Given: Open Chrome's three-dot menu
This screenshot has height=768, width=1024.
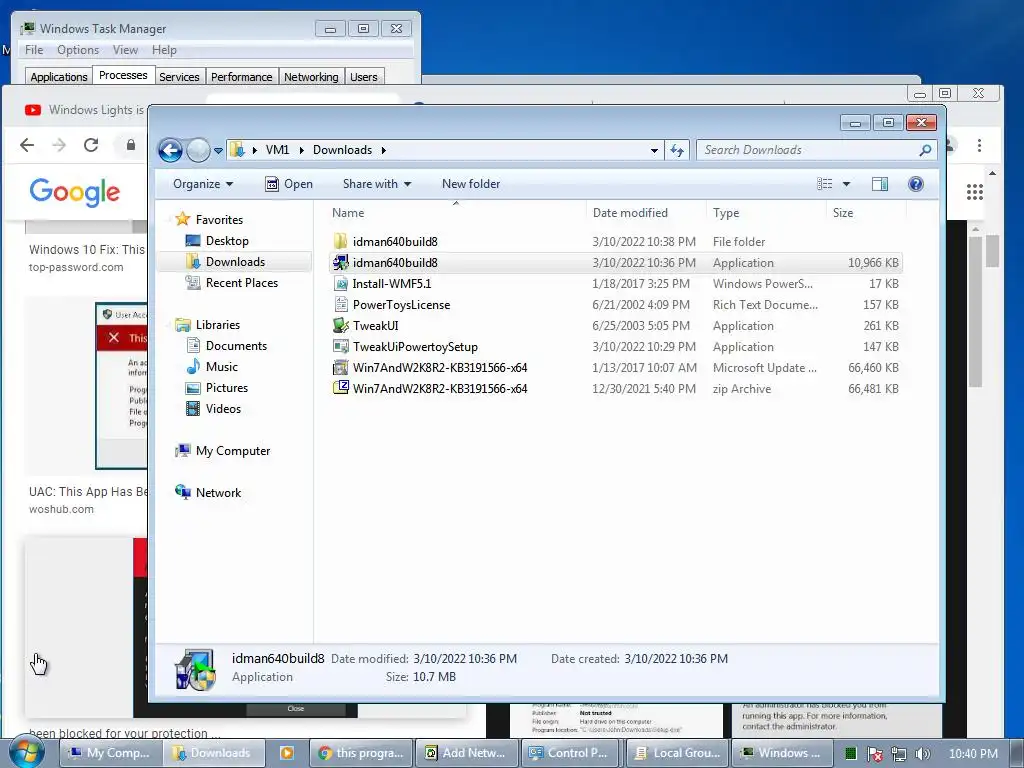Looking at the screenshot, I should [979, 145].
